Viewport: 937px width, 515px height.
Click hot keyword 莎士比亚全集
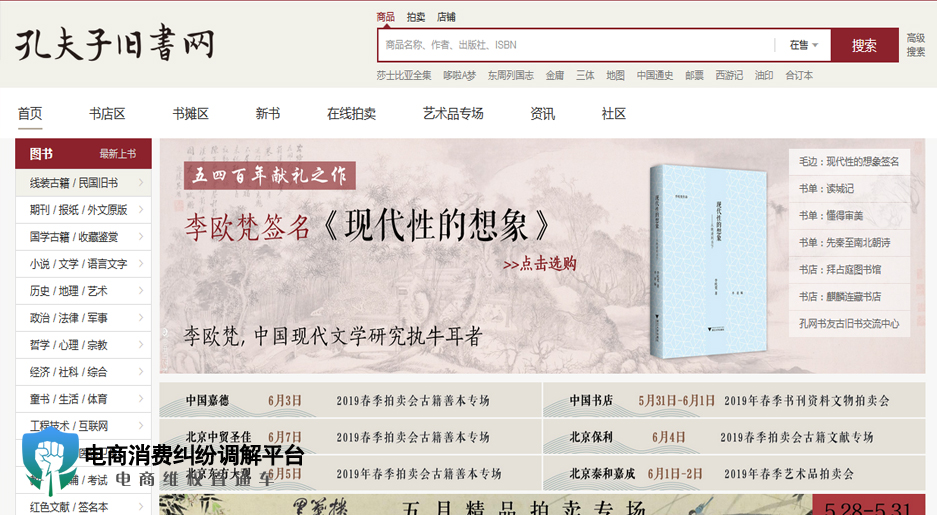tap(404, 75)
